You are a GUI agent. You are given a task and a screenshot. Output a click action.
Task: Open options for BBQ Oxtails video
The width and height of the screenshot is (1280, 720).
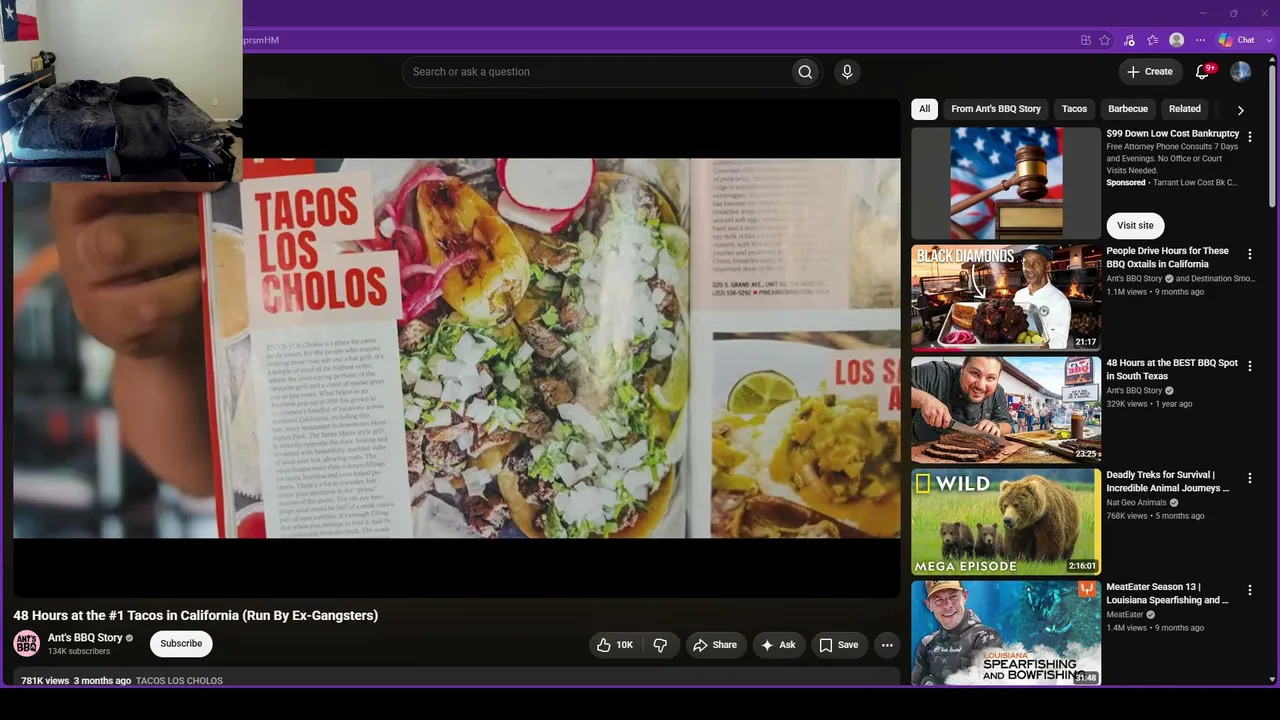click(1249, 255)
